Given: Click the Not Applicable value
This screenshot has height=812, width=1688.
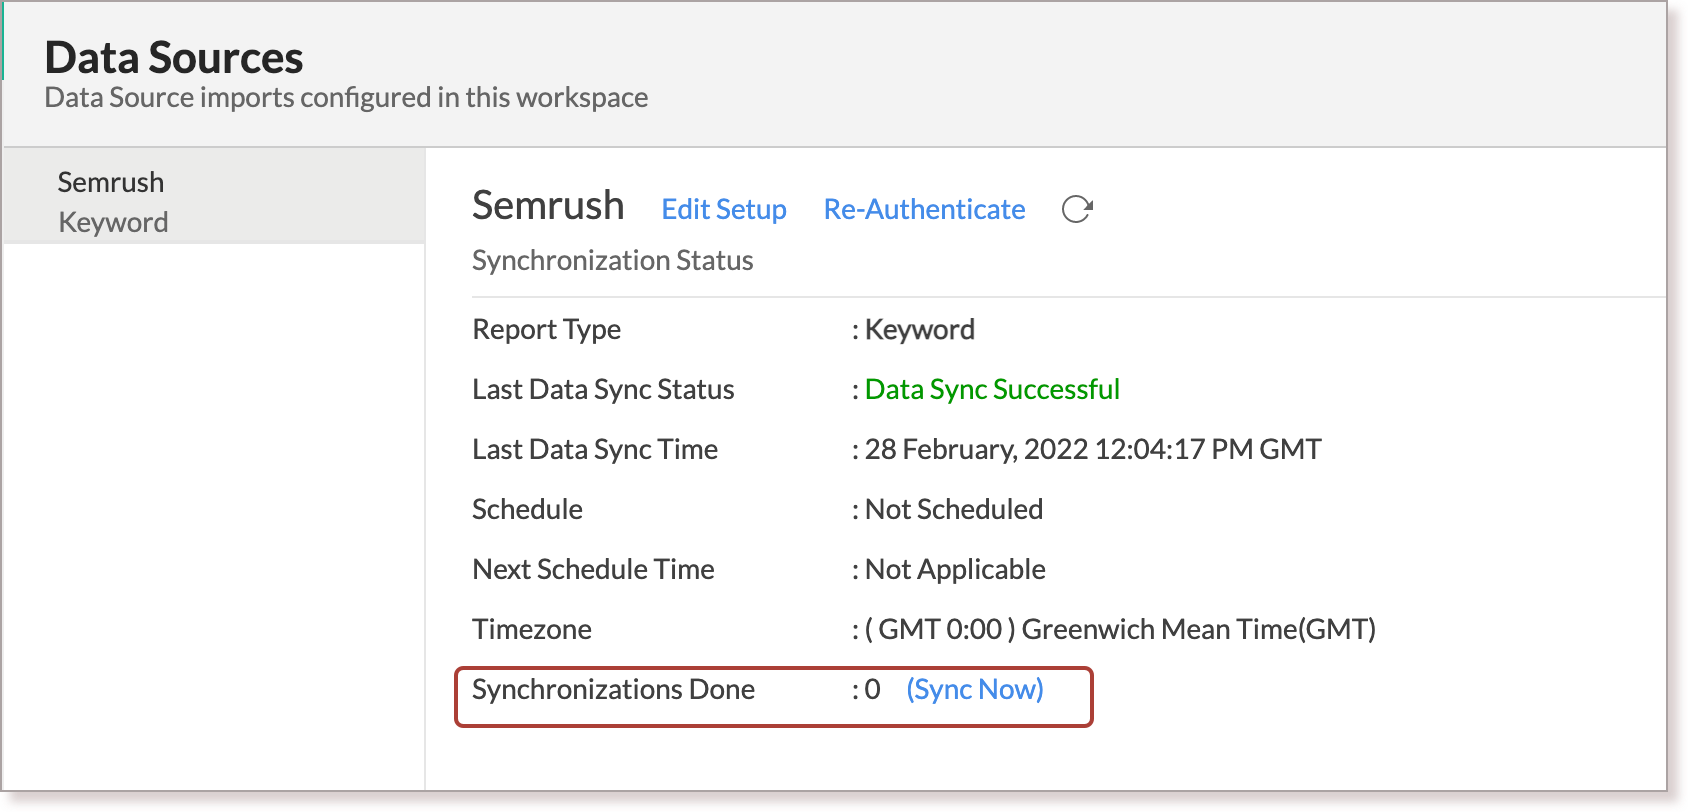Looking at the screenshot, I should [955, 569].
